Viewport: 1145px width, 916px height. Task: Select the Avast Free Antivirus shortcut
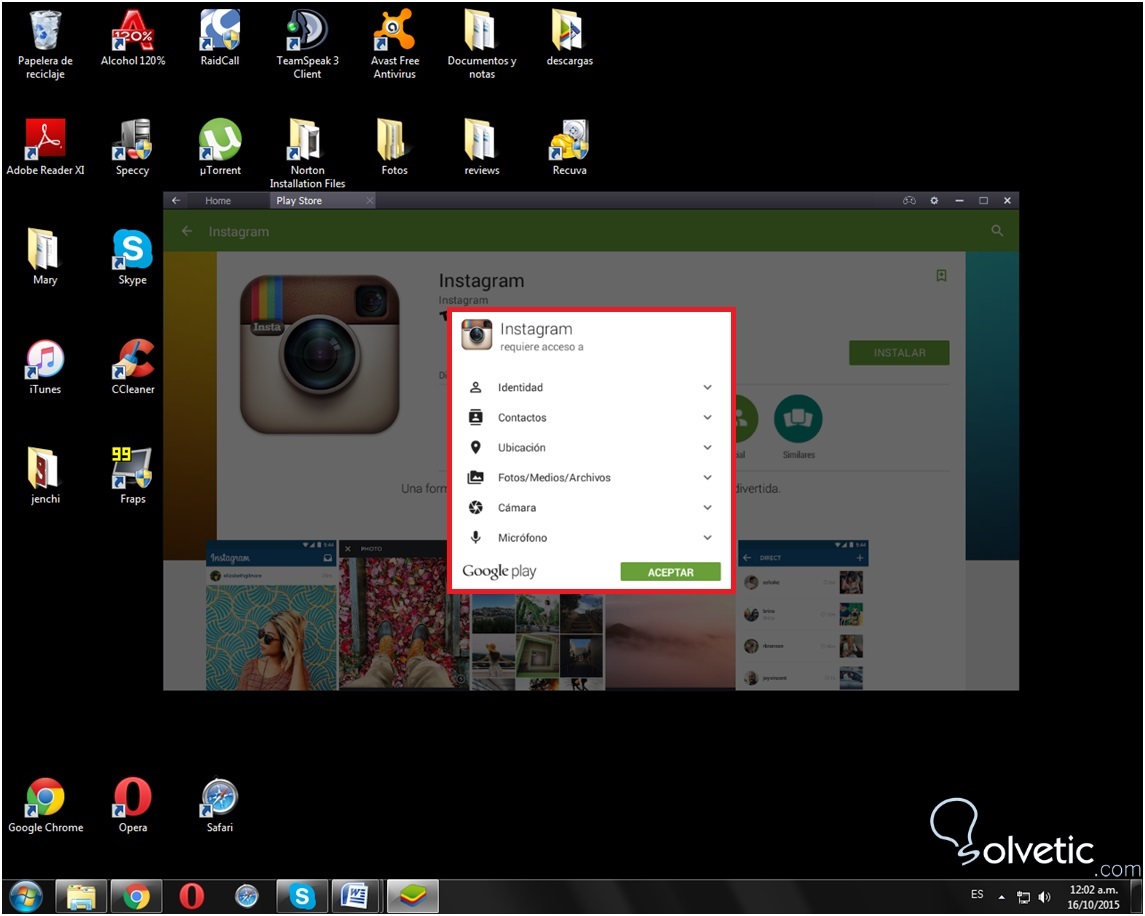coord(394,44)
